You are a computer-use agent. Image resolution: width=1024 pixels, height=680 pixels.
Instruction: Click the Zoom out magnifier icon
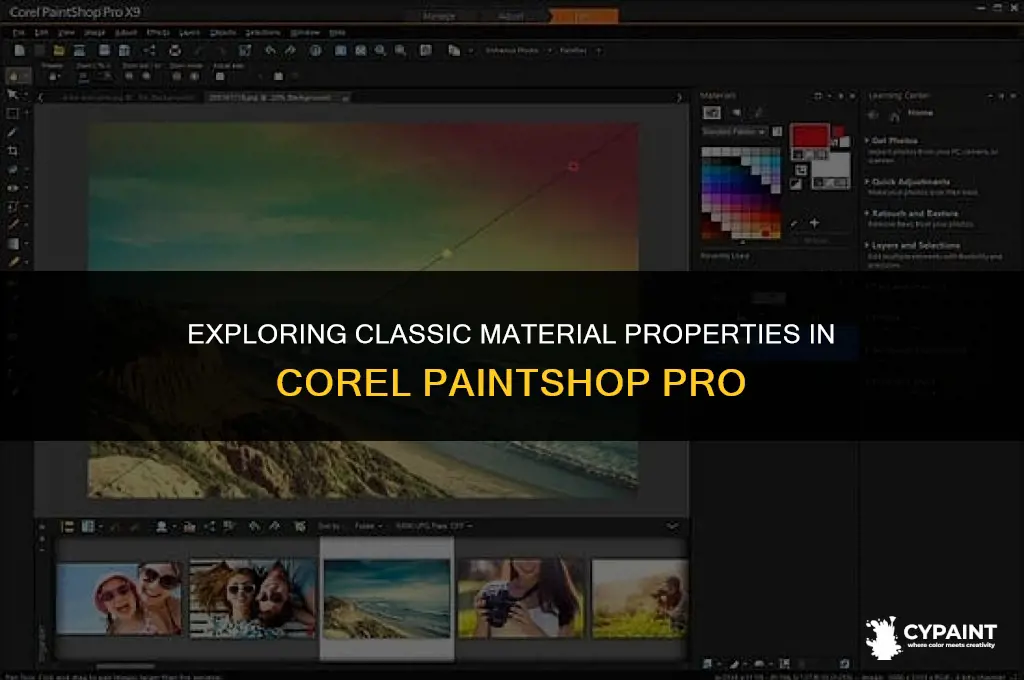[x=380, y=50]
